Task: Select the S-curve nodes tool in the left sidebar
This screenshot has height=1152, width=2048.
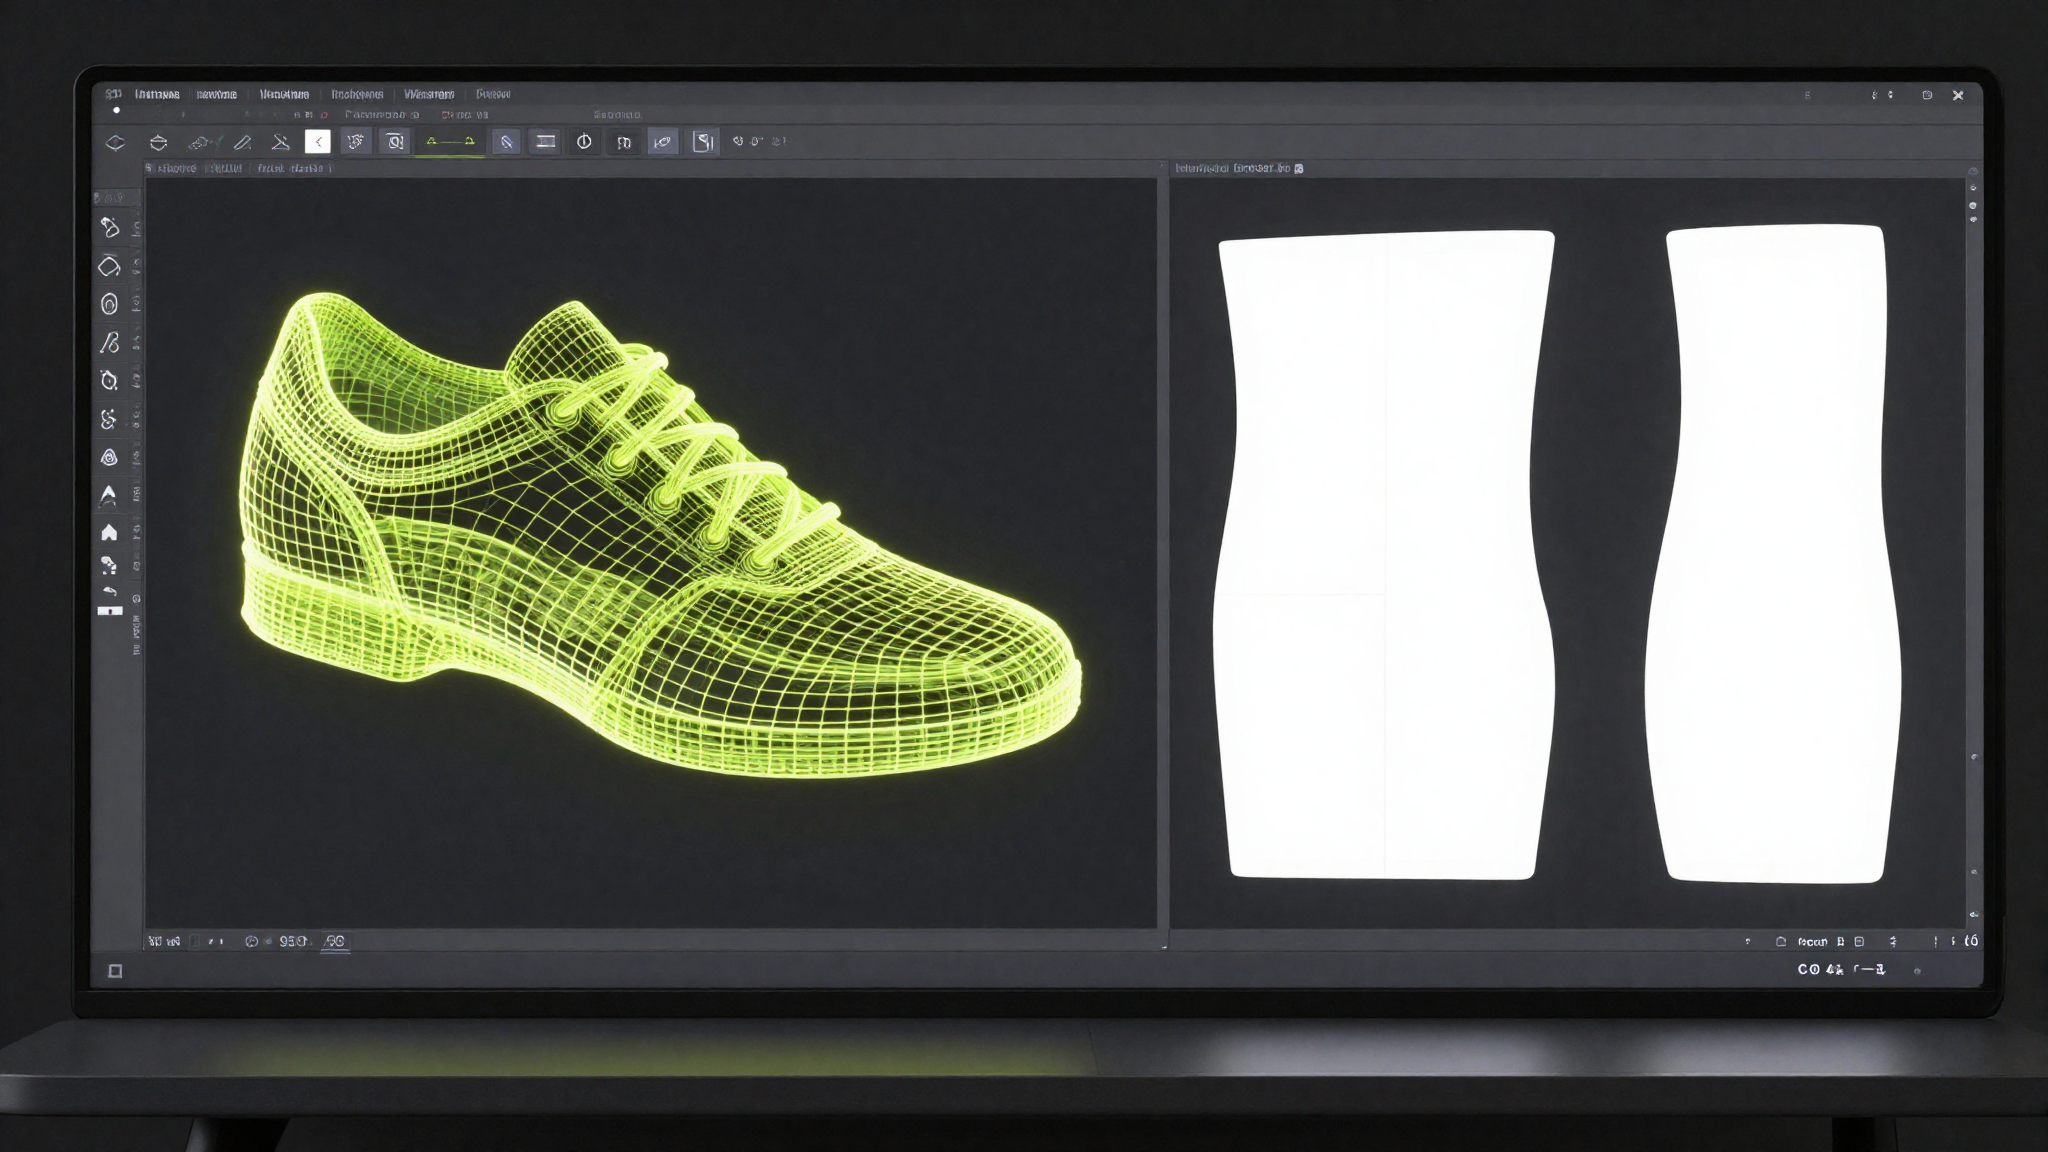Action: pos(109,419)
